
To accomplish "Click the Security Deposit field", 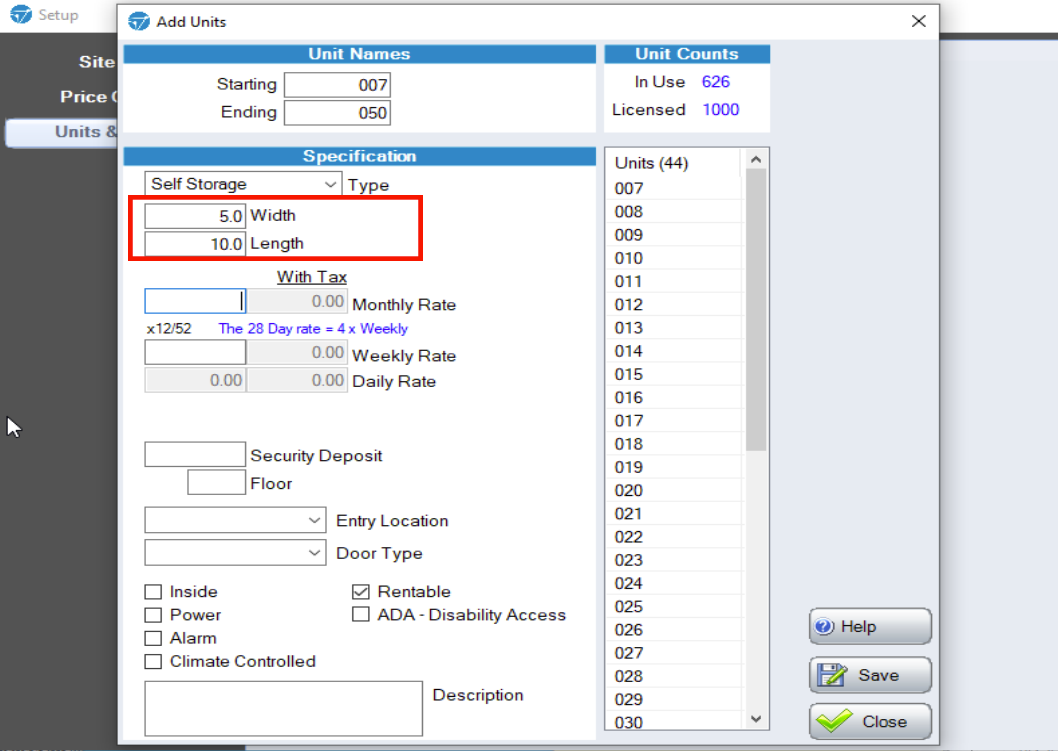I will (195, 455).
